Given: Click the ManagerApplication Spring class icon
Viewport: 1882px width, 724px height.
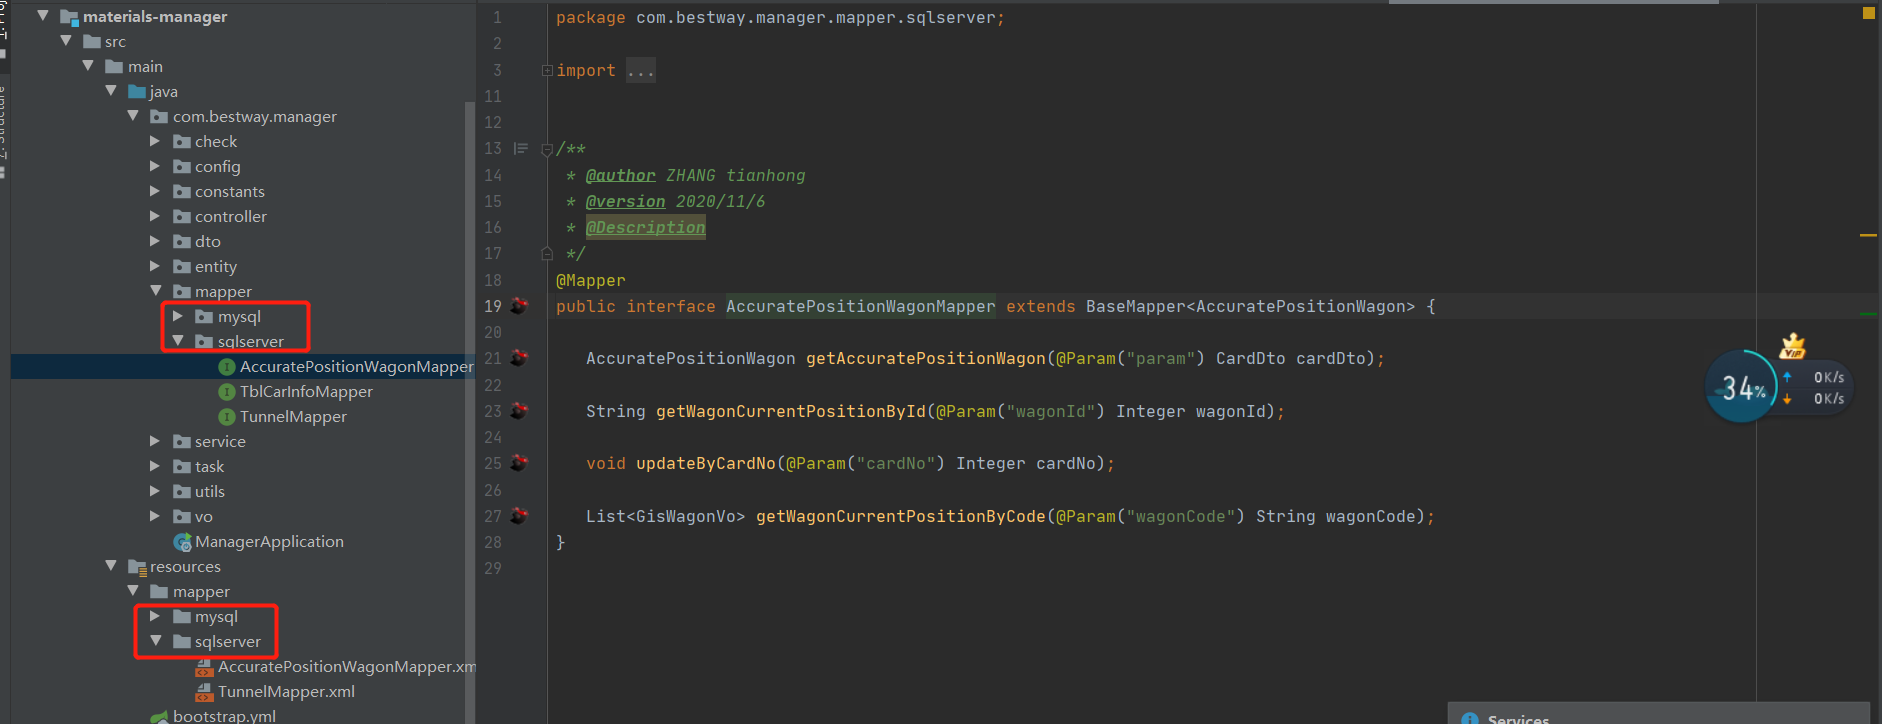Looking at the screenshot, I should [x=183, y=542].
